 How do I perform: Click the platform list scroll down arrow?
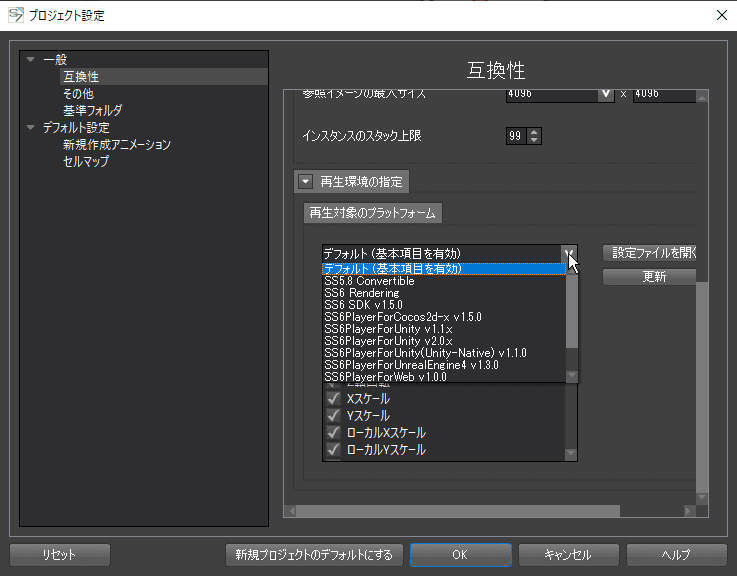pos(572,375)
